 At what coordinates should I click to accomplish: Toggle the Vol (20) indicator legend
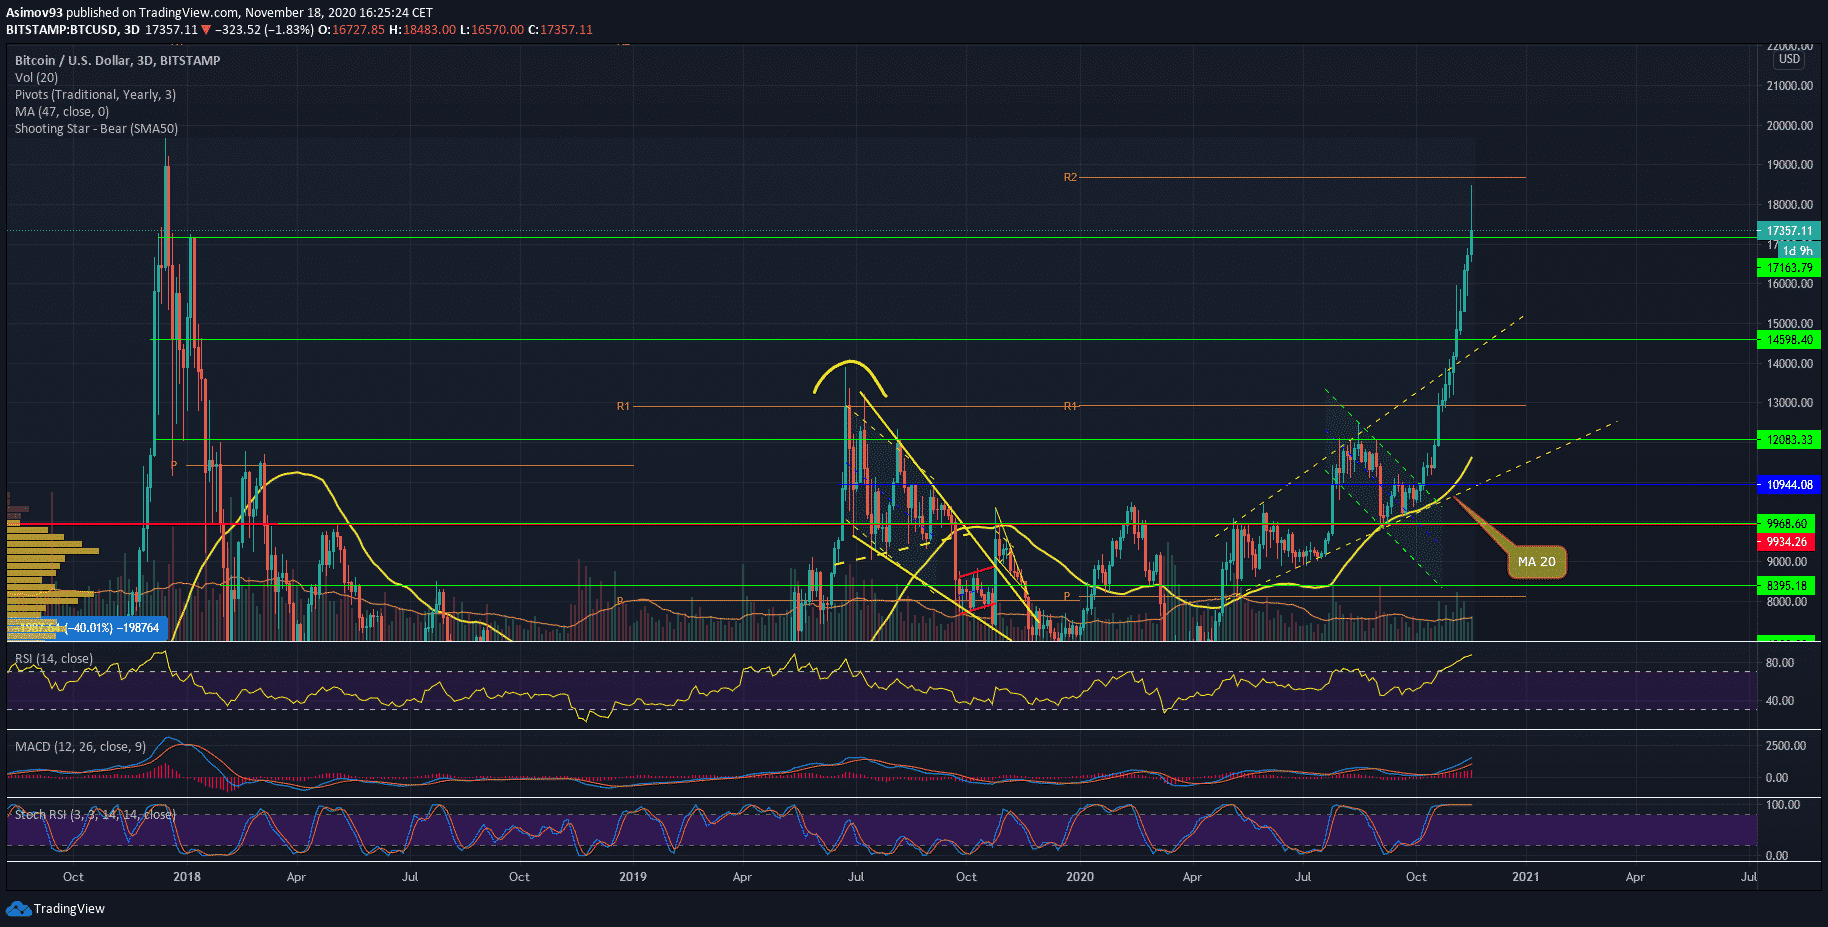pos(37,77)
